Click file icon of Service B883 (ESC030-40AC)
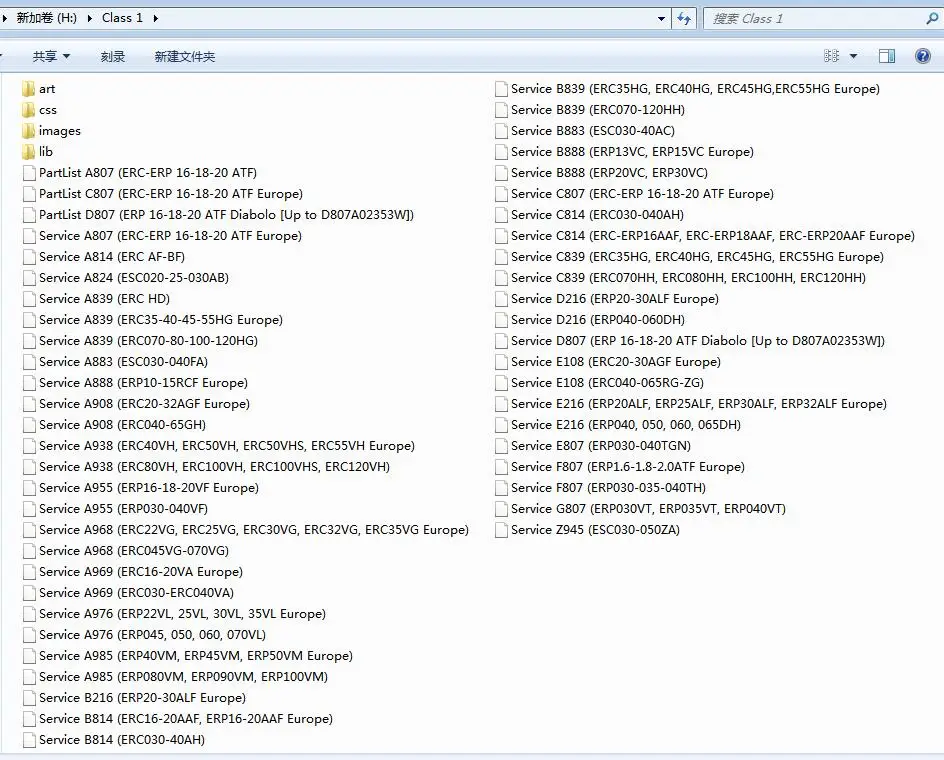The height and width of the screenshot is (760, 944). (x=501, y=131)
